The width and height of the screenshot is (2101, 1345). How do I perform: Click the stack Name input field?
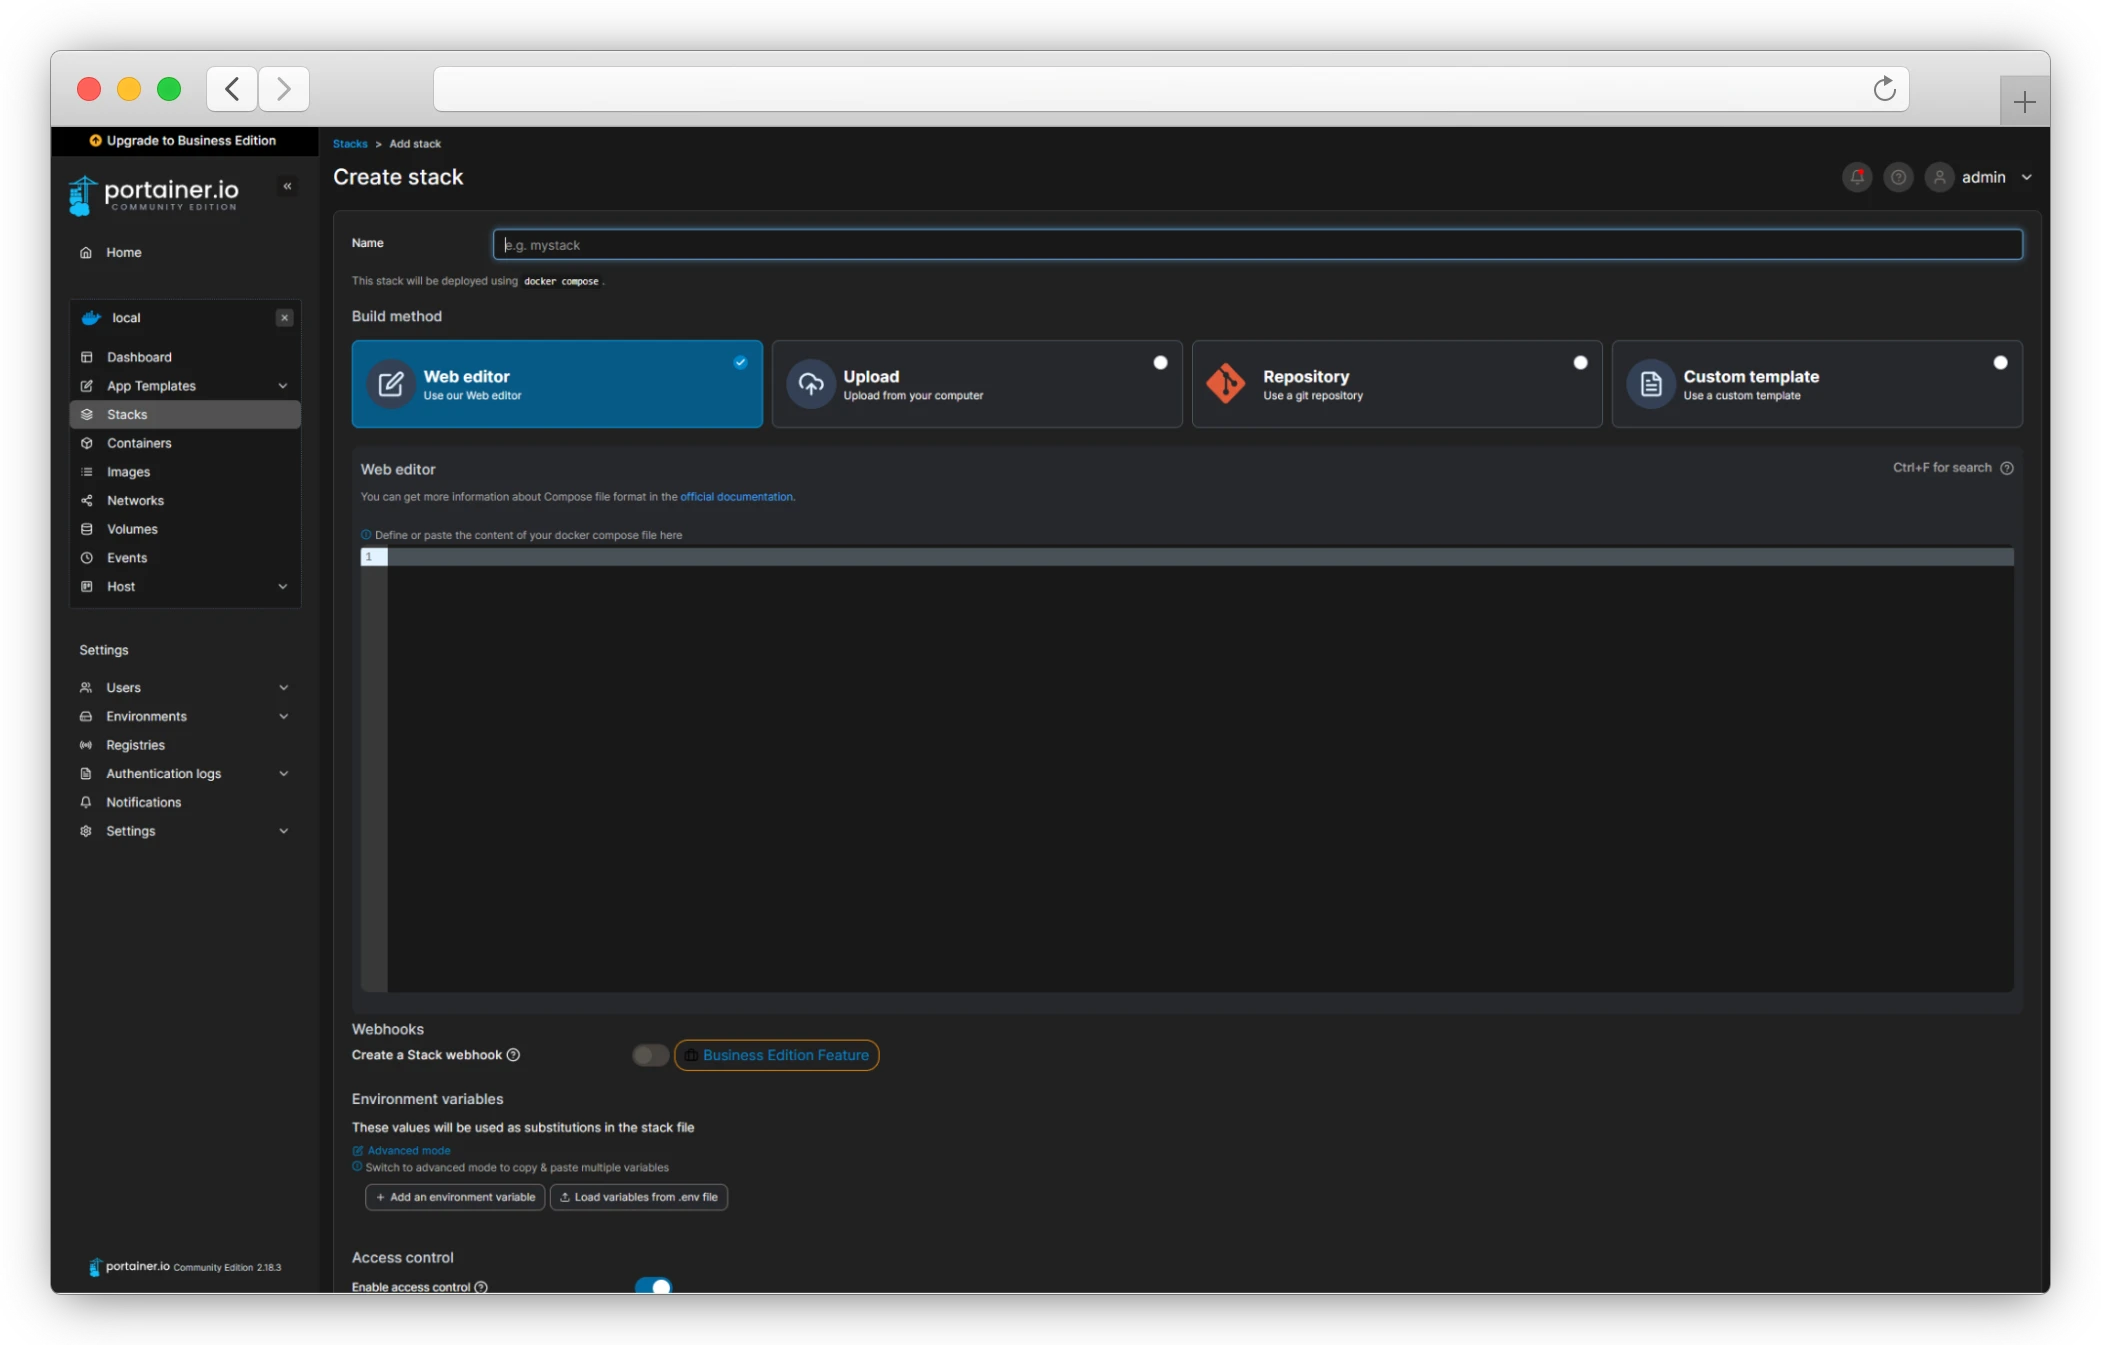point(1257,245)
